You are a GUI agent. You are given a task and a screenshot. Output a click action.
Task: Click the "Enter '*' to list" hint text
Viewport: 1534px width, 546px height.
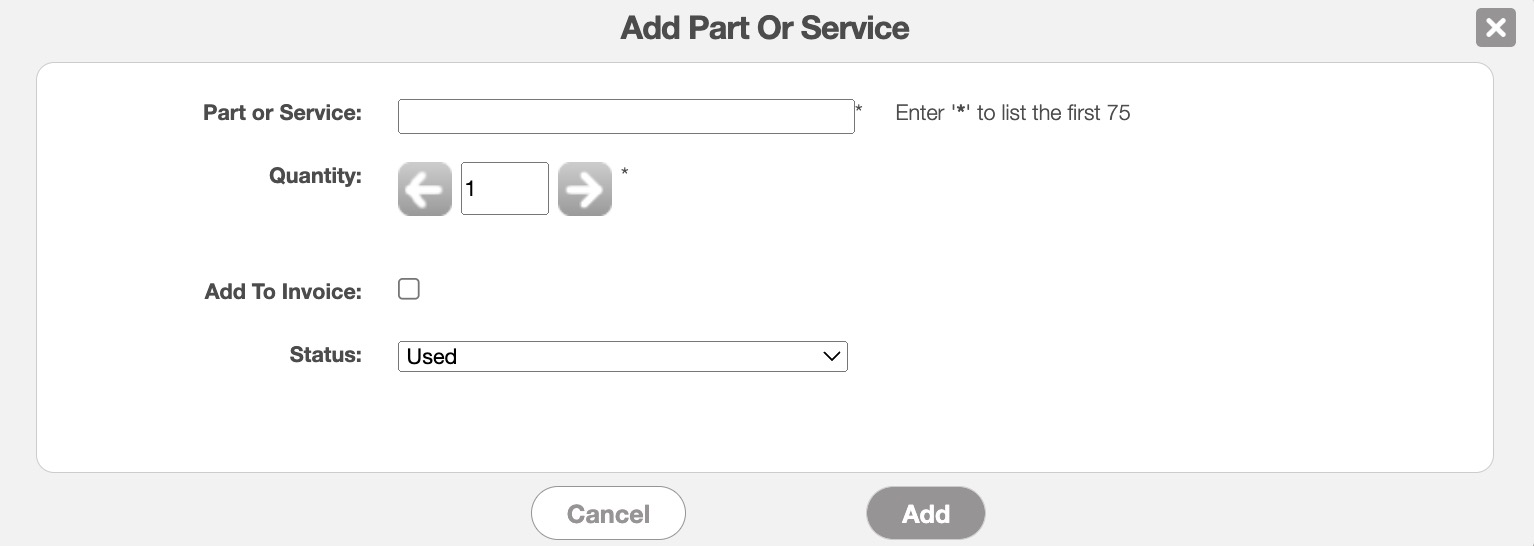pos(1012,113)
